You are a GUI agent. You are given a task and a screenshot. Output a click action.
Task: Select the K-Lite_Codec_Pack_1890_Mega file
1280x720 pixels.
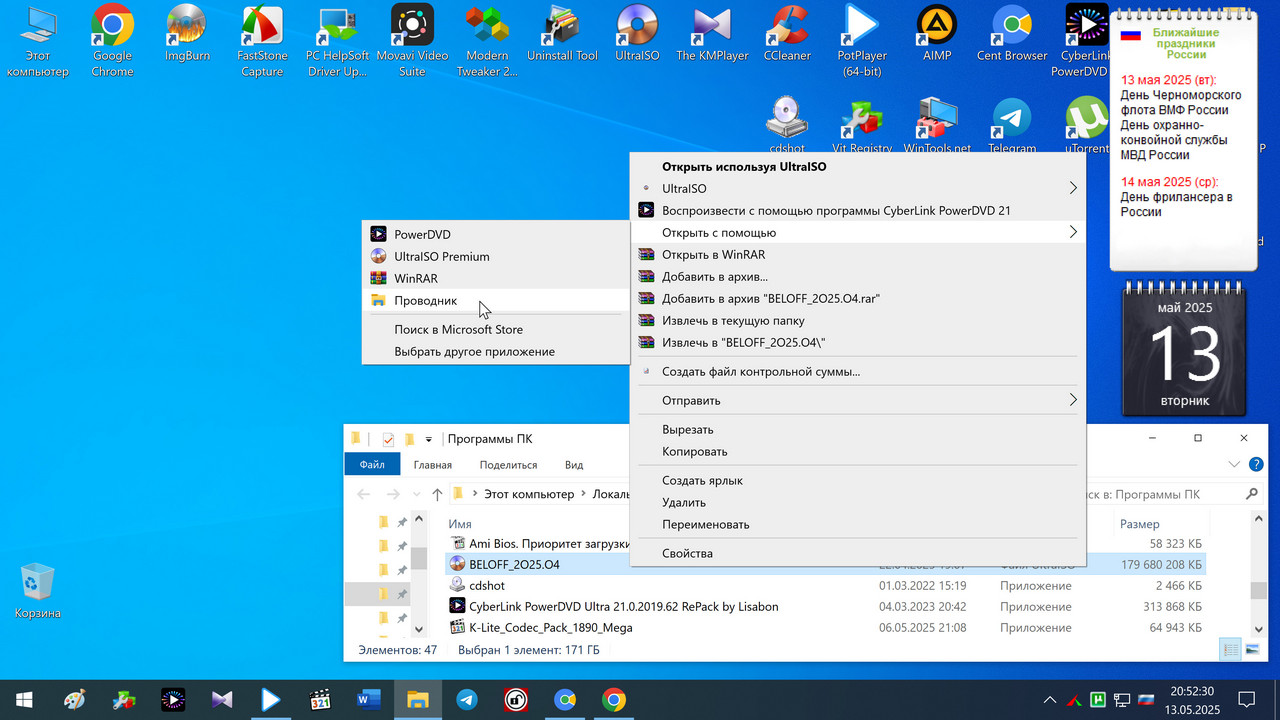coord(550,628)
